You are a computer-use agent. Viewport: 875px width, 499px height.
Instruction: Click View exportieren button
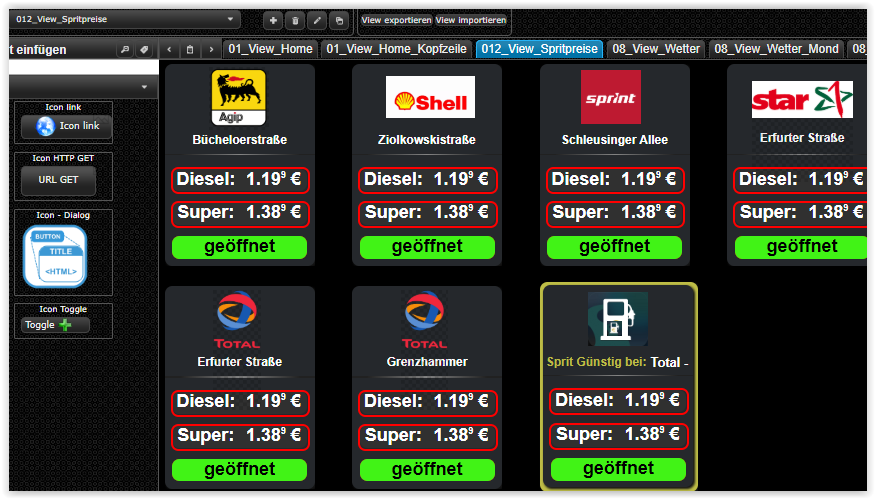point(396,20)
